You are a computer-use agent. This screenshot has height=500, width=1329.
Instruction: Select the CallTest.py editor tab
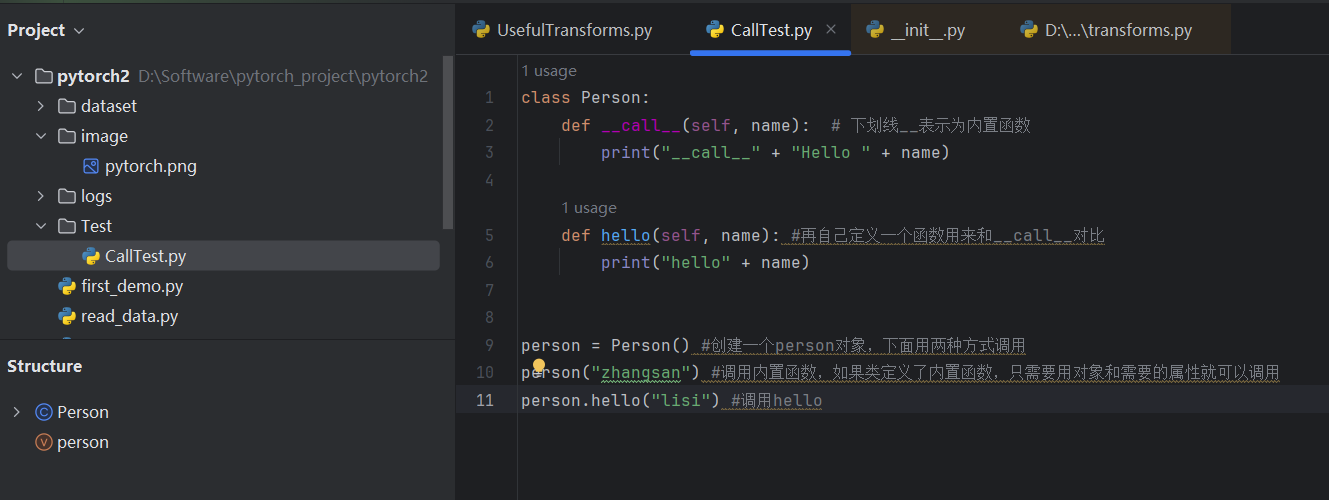770,30
